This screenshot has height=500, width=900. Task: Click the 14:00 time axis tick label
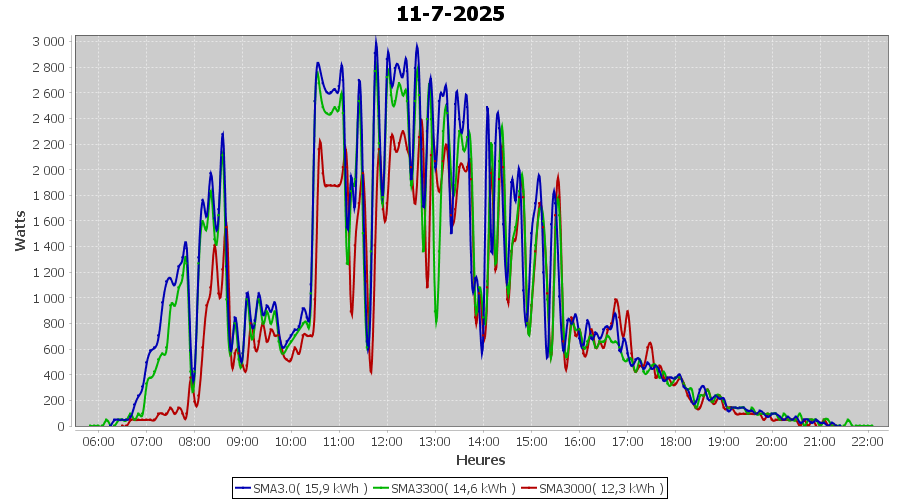(483, 441)
